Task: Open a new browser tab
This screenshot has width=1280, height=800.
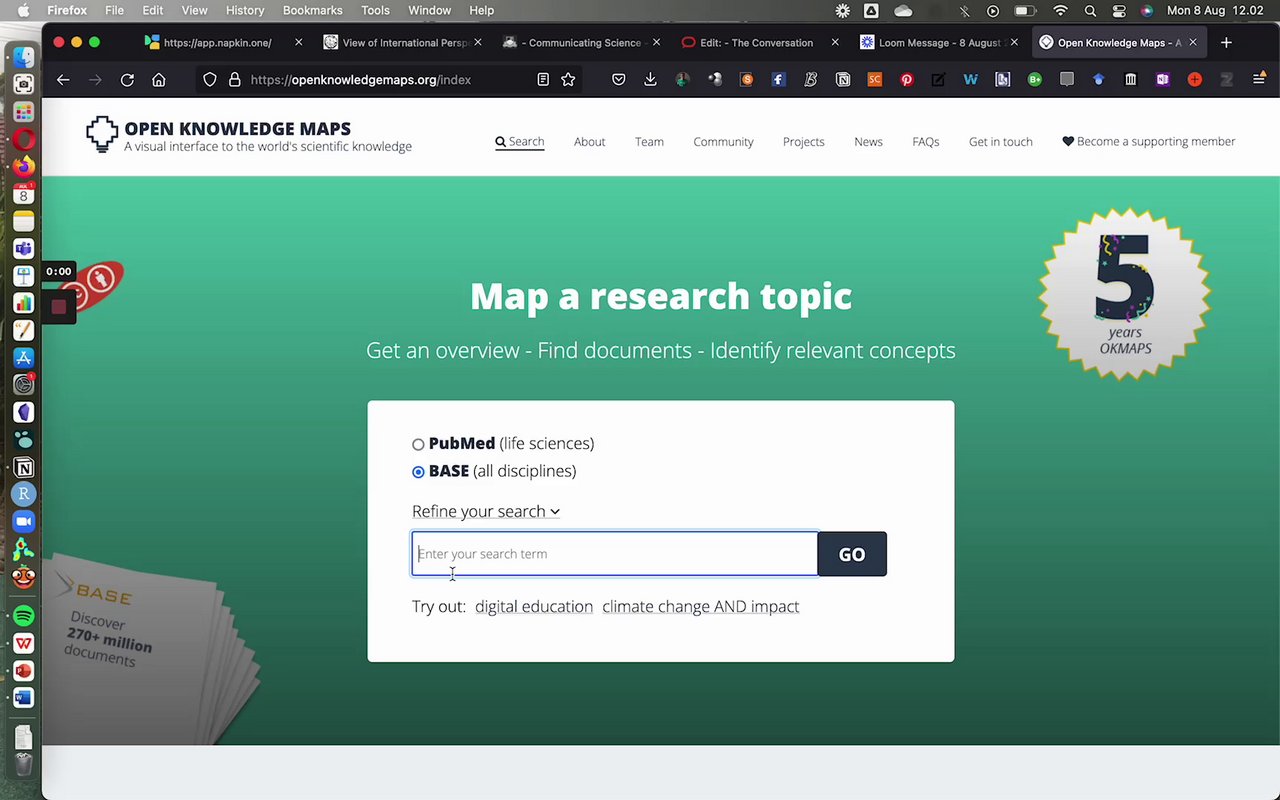Action: tap(1226, 43)
